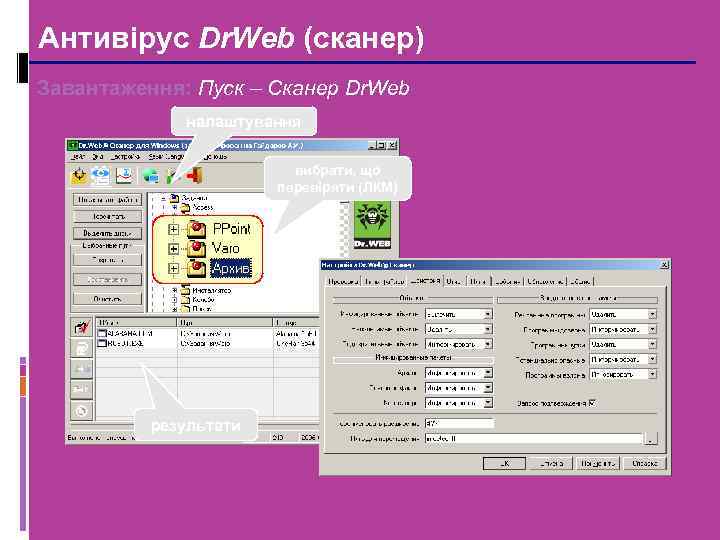Viewport: 720px width, 540px height.
Task: Open the Помощь menu in scanner window
Action: (x=216, y=157)
